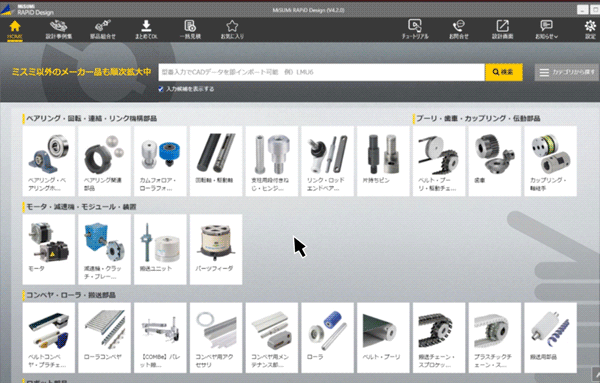Click the yellow 検索 search button

click(504, 72)
